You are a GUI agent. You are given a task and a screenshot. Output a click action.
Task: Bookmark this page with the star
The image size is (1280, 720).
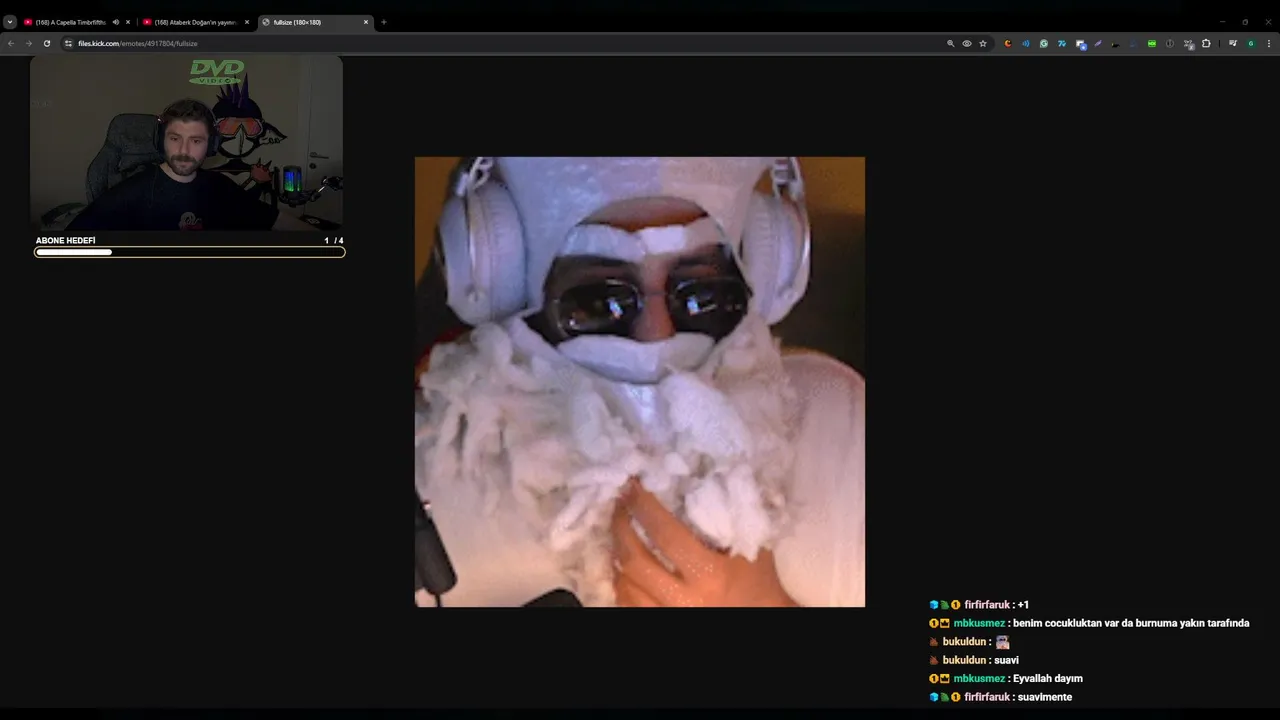983,44
